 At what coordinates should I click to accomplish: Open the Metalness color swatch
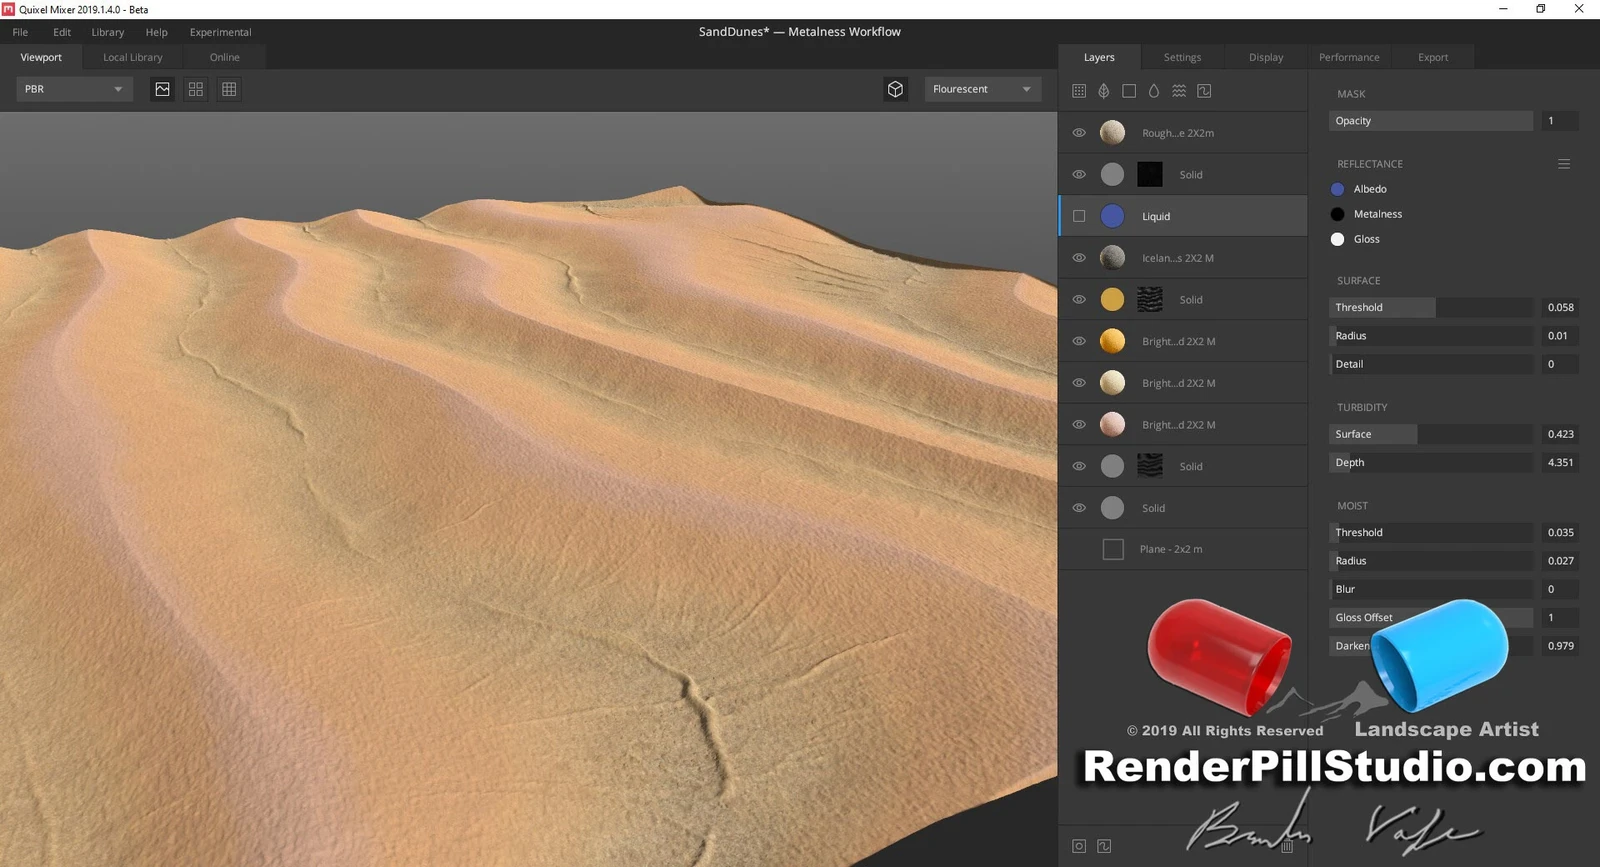(1338, 214)
